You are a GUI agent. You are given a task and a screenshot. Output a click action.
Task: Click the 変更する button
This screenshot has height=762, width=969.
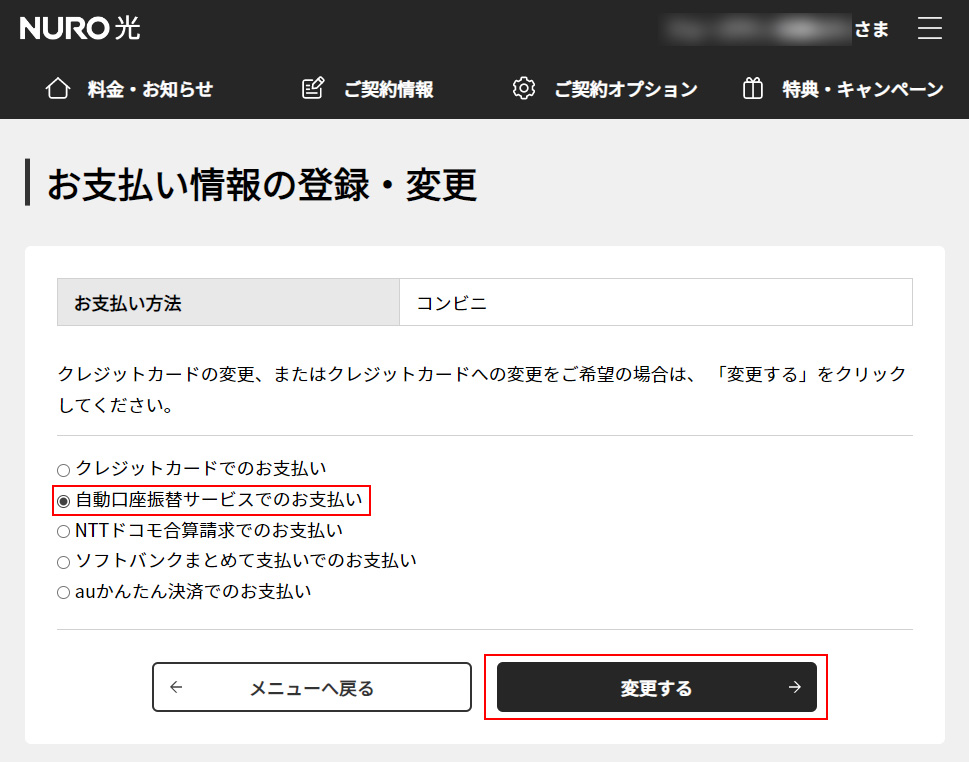click(x=656, y=687)
